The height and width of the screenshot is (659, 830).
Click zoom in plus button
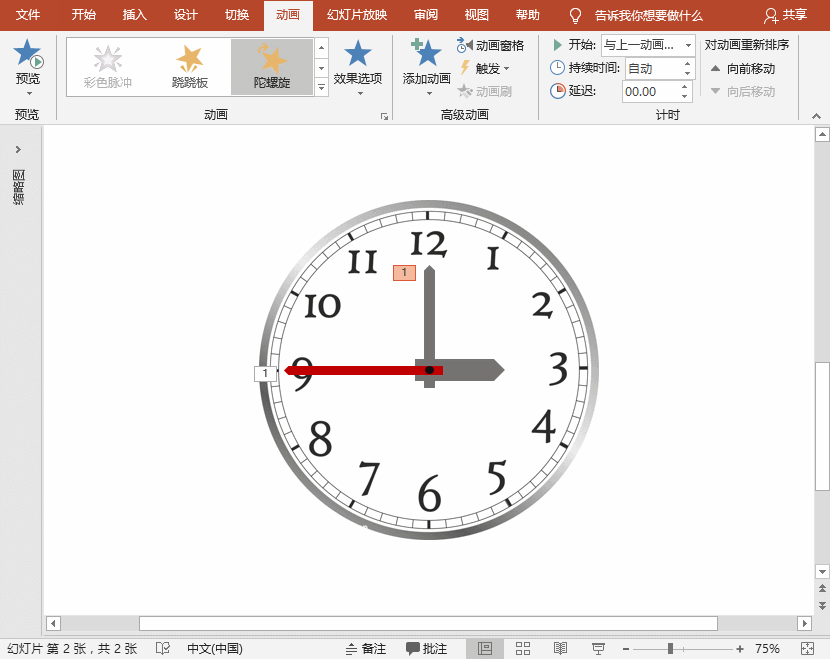point(739,648)
